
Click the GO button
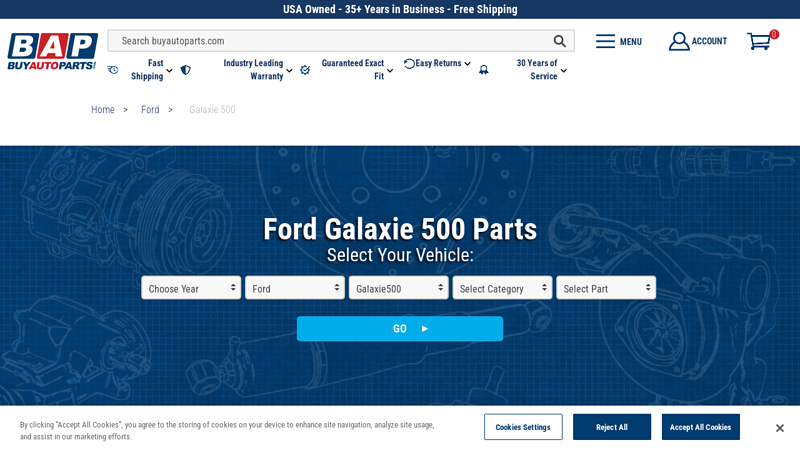tap(400, 329)
